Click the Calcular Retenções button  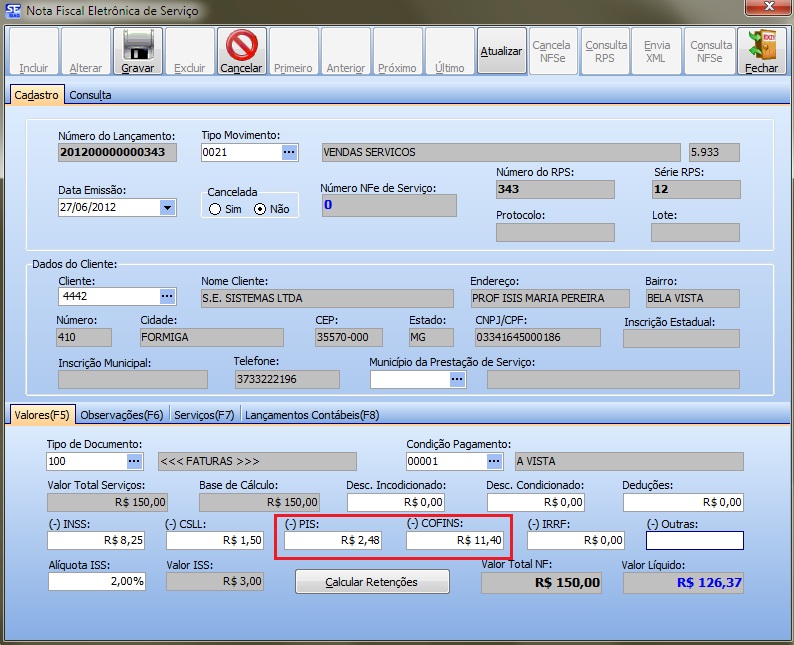click(372, 582)
